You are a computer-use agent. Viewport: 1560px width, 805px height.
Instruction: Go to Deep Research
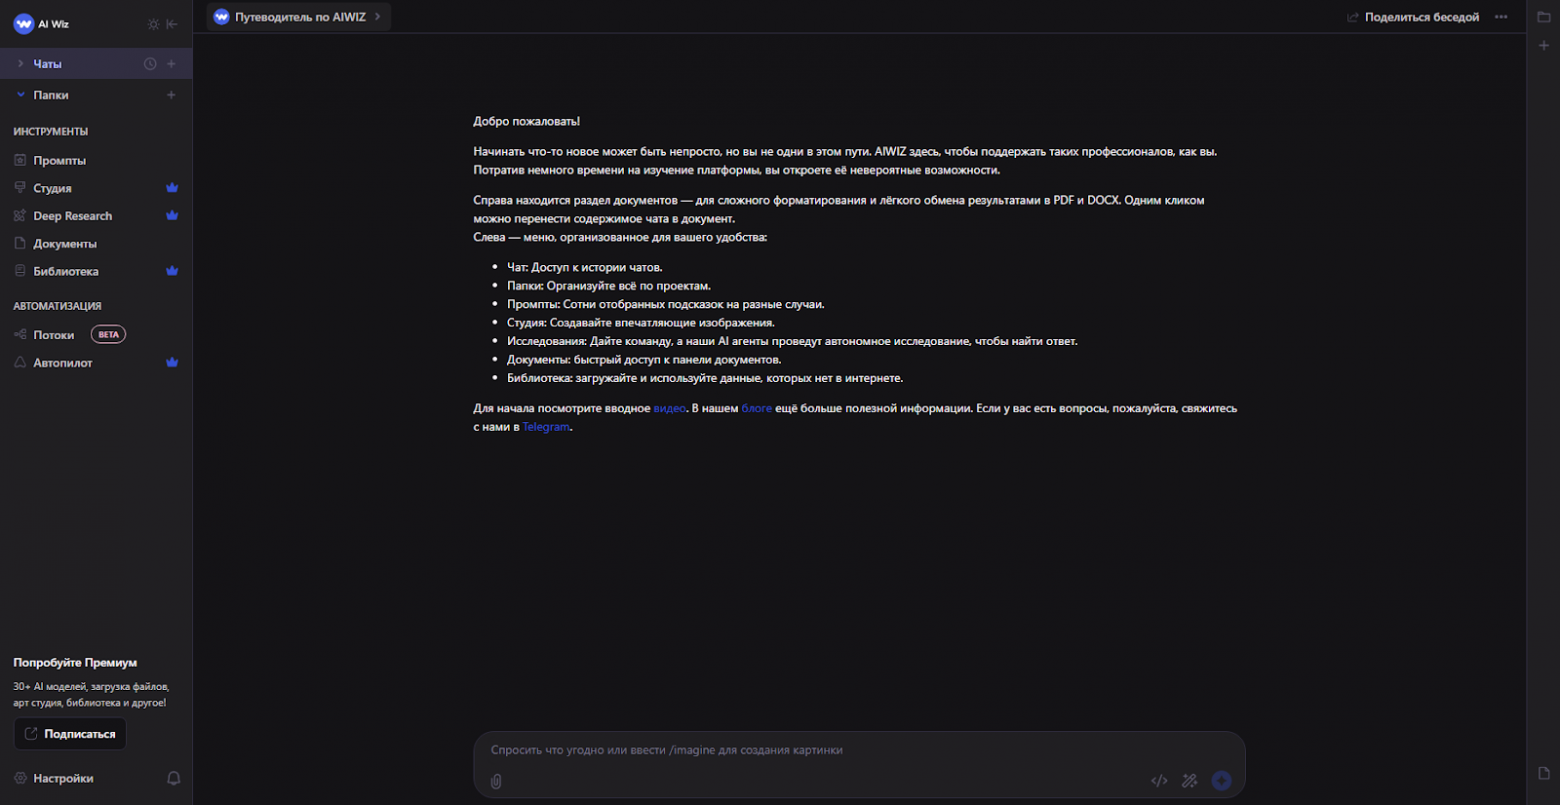pyautogui.click(x=72, y=216)
